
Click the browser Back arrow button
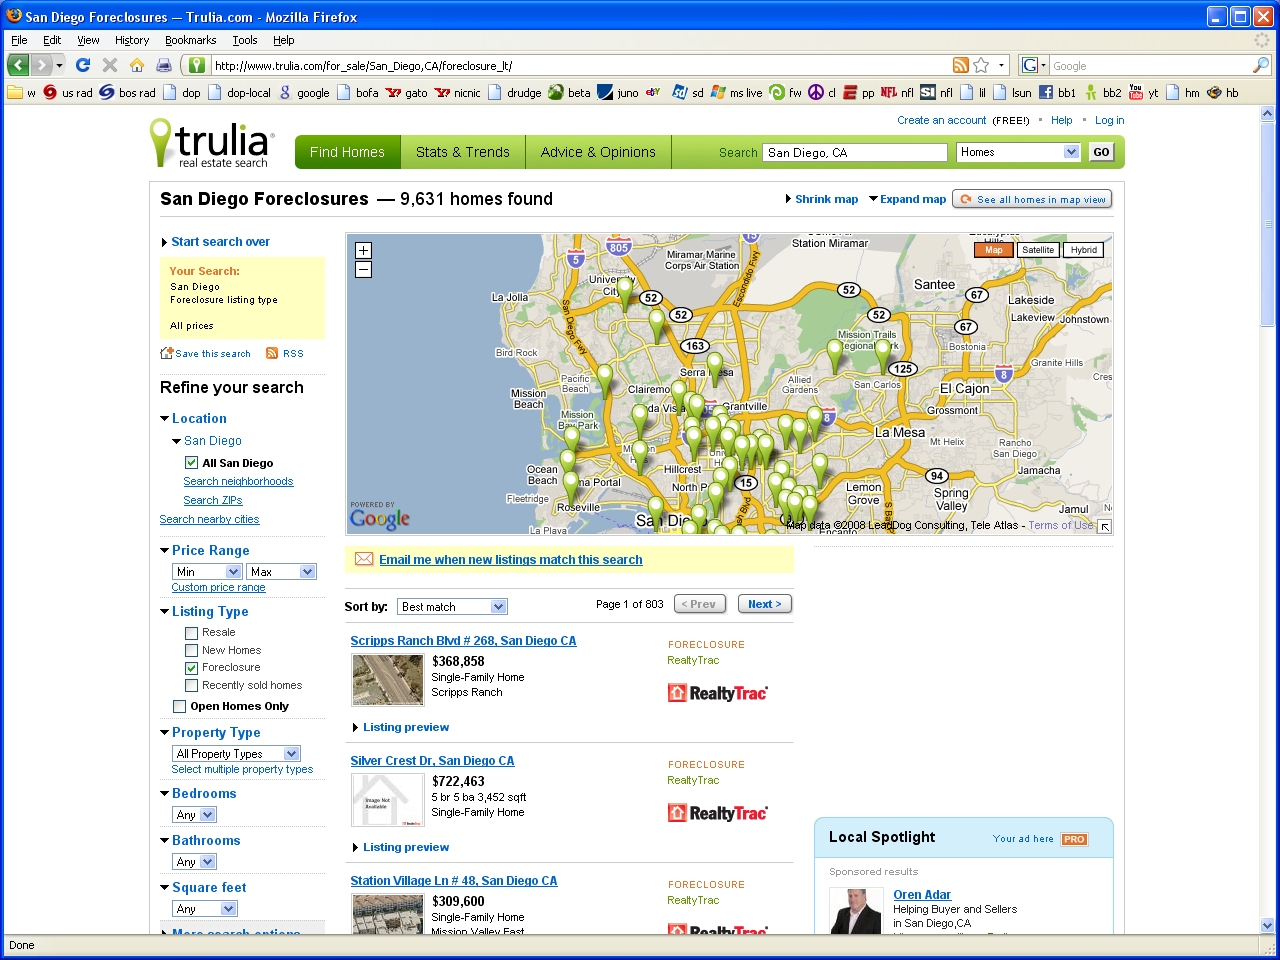(18, 65)
